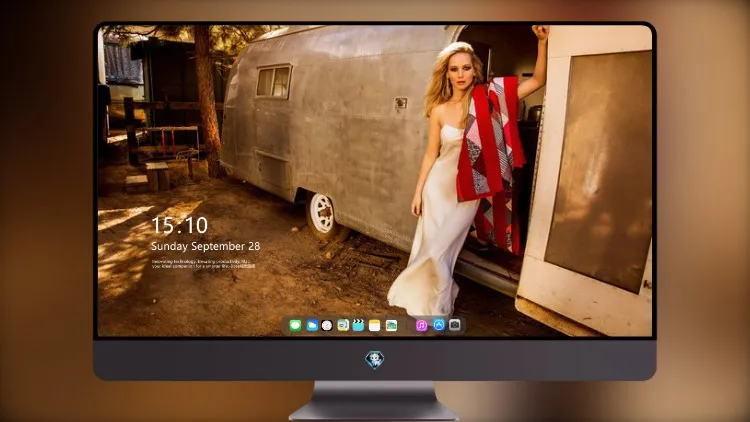
Task: Open the Clock app in the dock
Action: tap(327, 325)
